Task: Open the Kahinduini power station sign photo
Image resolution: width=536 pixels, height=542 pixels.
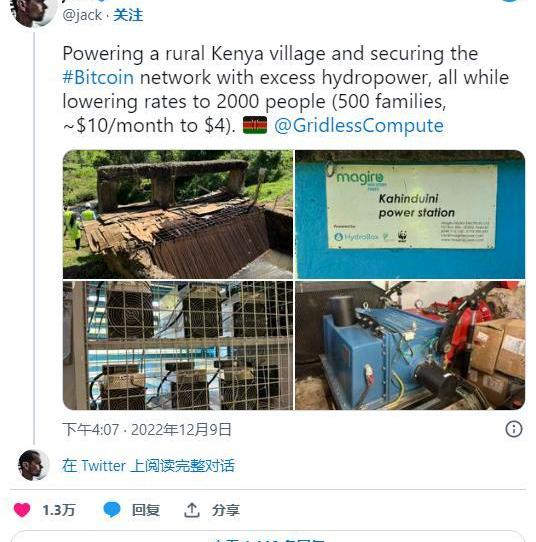Action: click(x=410, y=214)
